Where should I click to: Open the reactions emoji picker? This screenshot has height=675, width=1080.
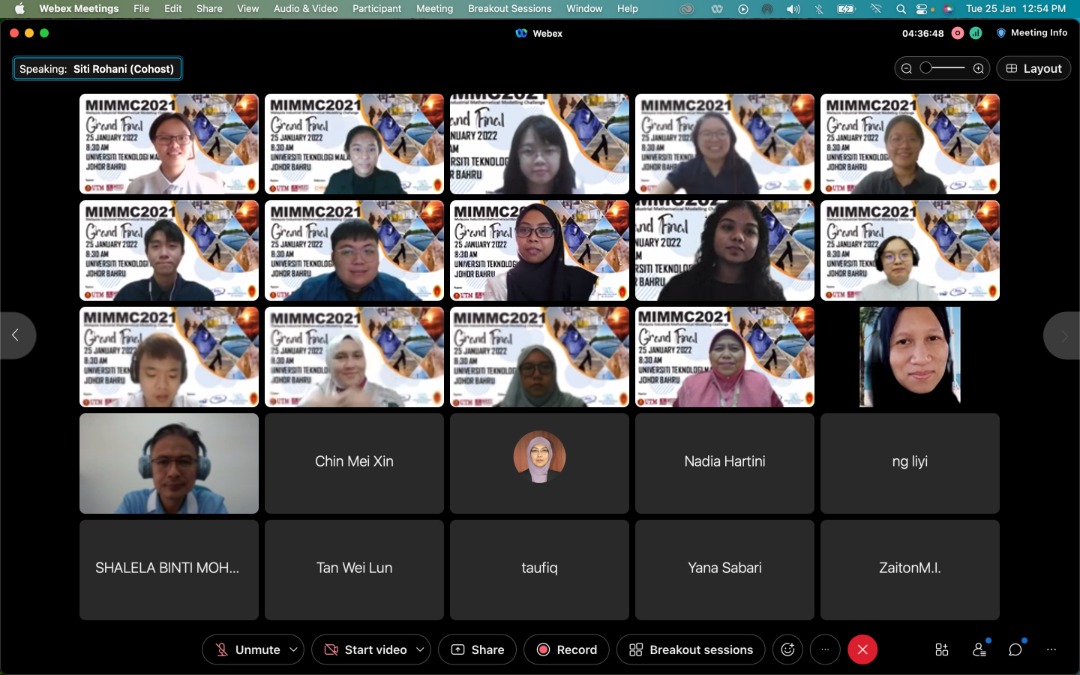788,649
